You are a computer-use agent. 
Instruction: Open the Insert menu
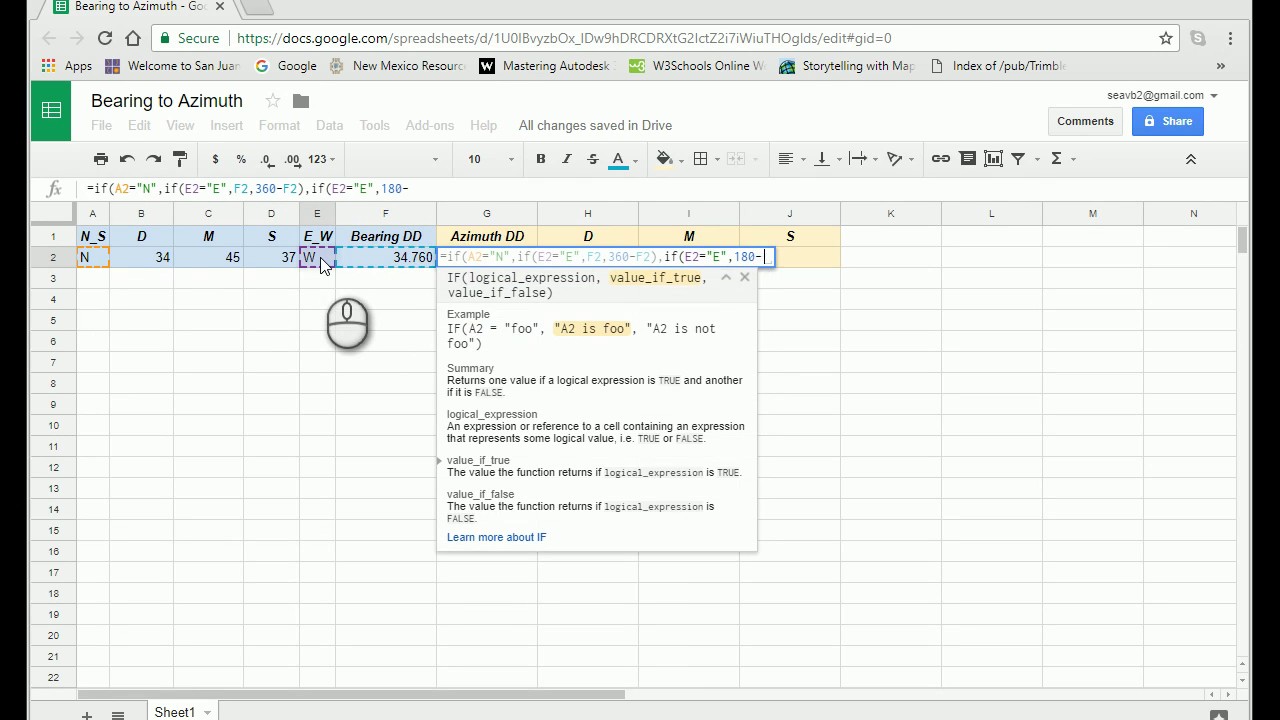point(226,126)
